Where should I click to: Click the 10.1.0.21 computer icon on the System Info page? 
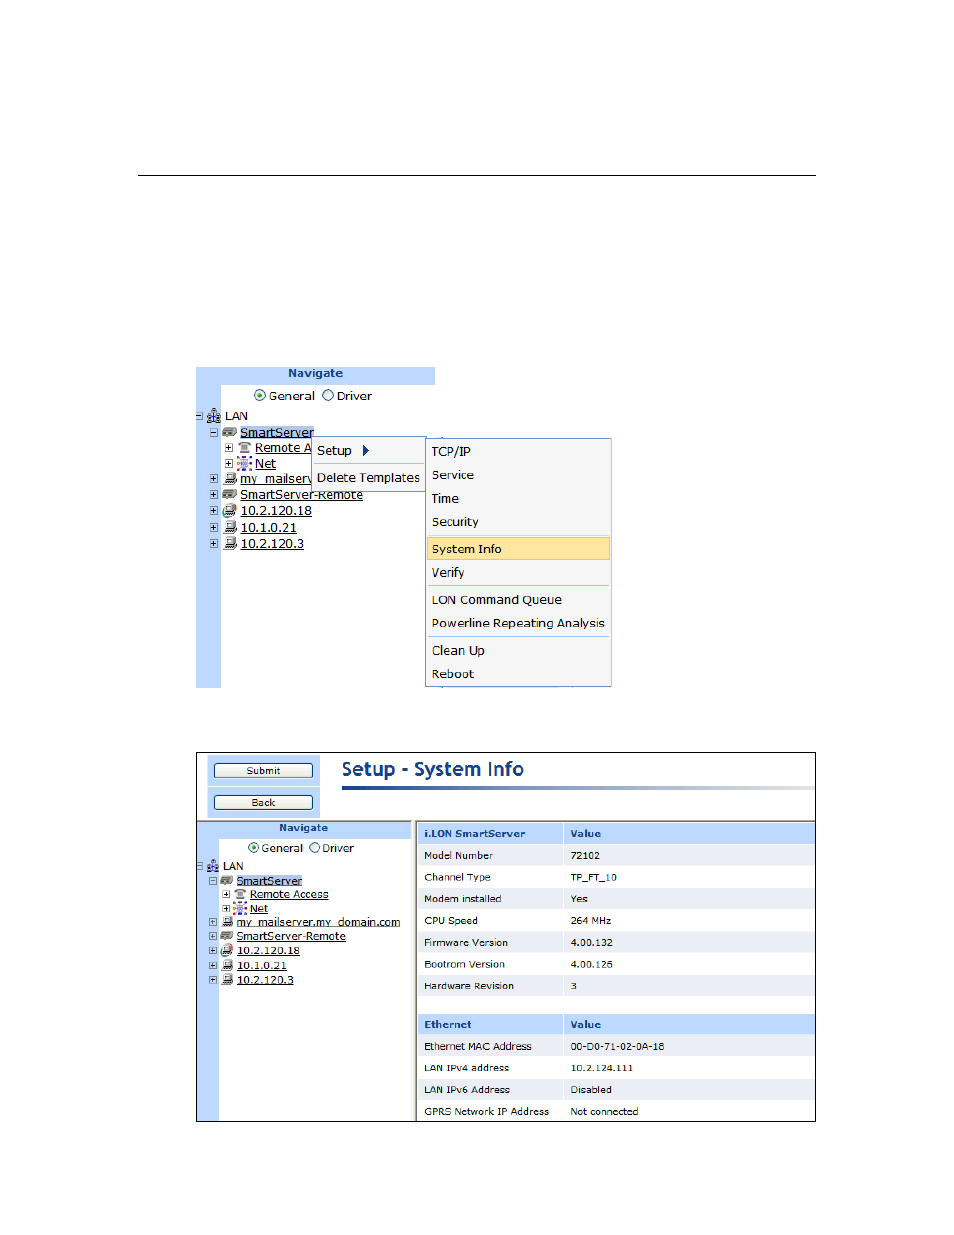[227, 965]
